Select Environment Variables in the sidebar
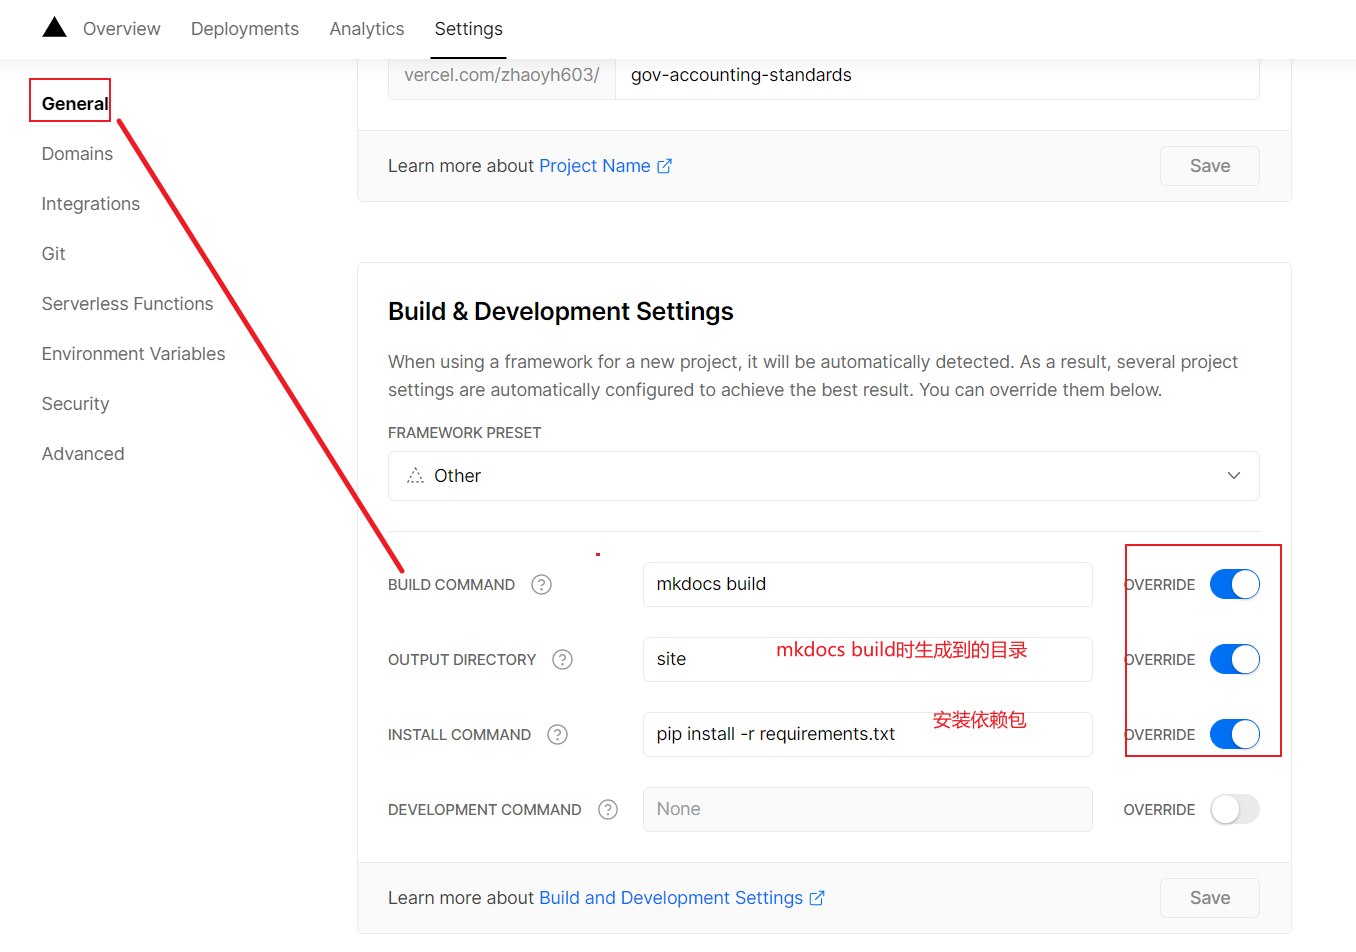The image size is (1356, 952). click(x=133, y=354)
